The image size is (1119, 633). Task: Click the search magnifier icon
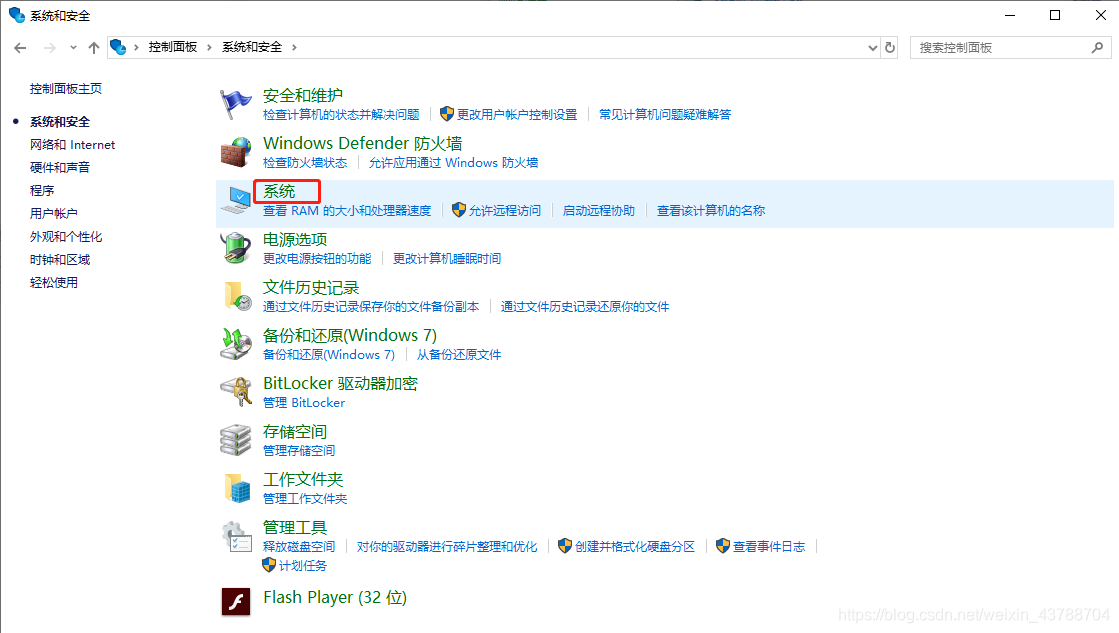point(1097,47)
